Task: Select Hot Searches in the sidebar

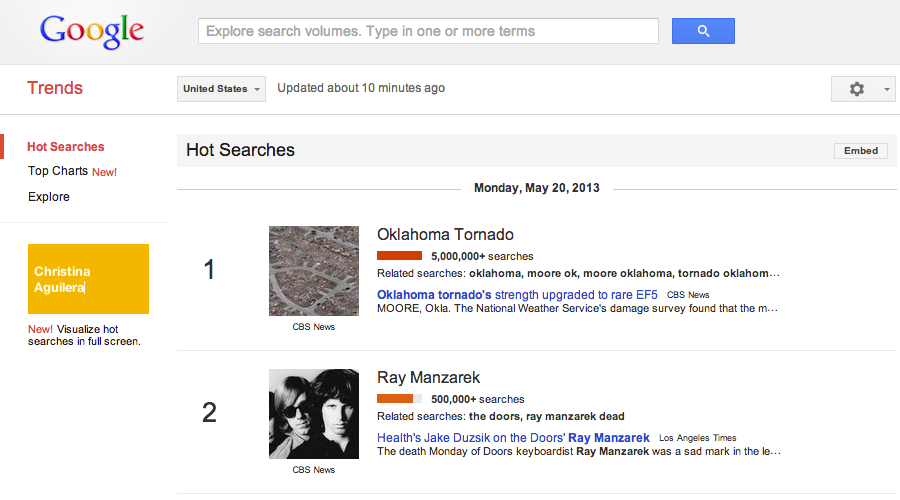Action: [x=66, y=147]
